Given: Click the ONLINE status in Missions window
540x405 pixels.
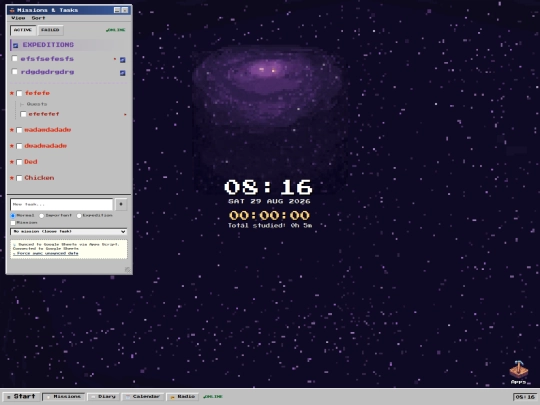Looking at the screenshot, I should click(116, 30).
